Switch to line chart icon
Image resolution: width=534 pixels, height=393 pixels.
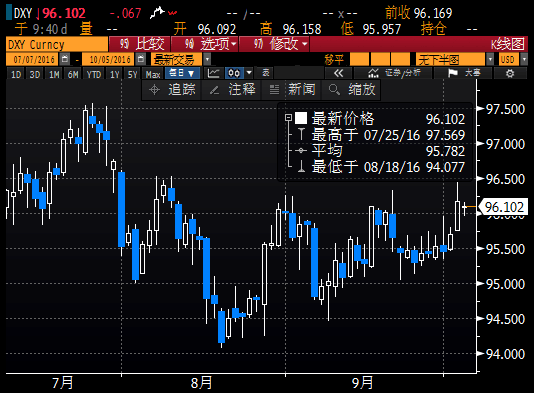click(214, 73)
